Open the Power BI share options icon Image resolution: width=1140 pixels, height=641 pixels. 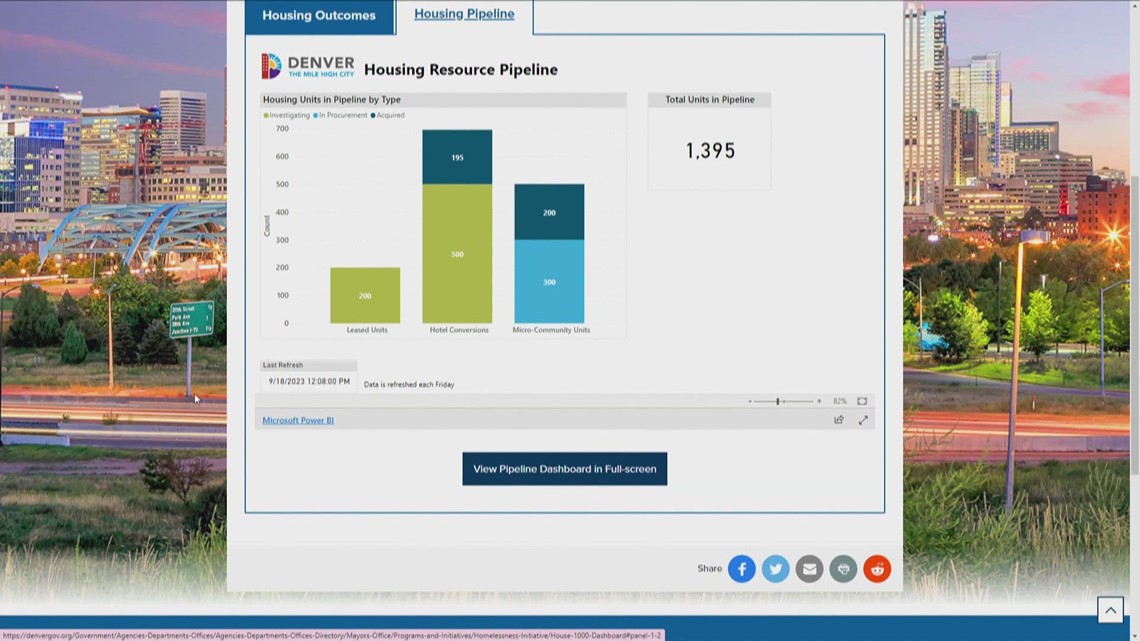(x=838, y=420)
